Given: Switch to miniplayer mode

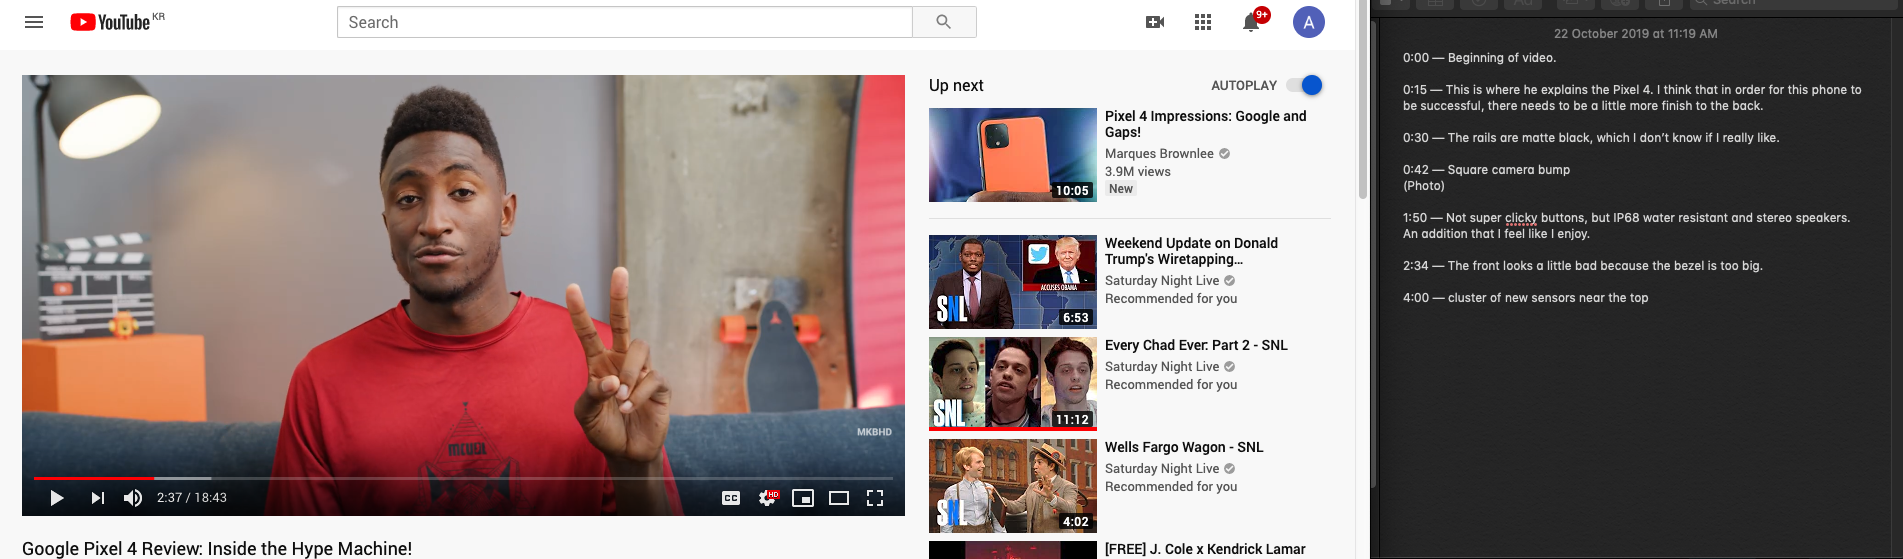Looking at the screenshot, I should [x=803, y=498].
